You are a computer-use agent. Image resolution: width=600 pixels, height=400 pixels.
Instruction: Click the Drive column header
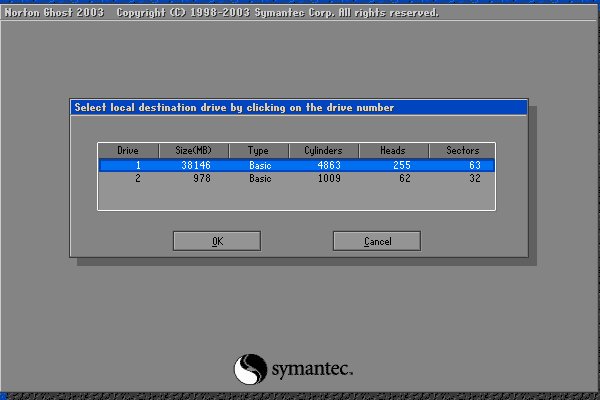(x=128, y=150)
